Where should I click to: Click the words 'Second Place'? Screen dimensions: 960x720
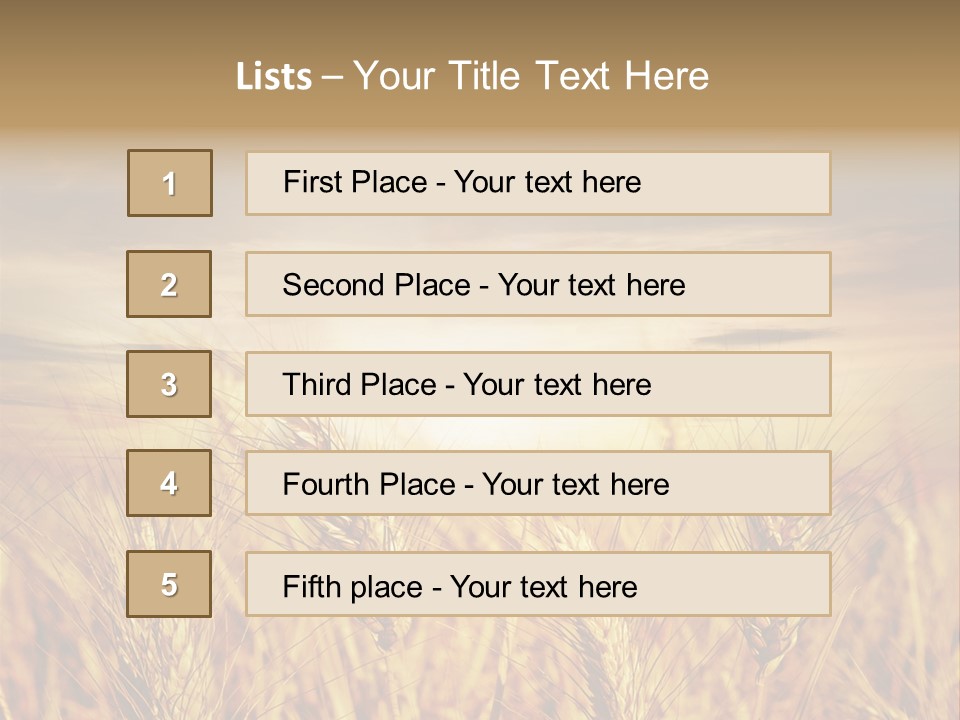click(x=377, y=285)
